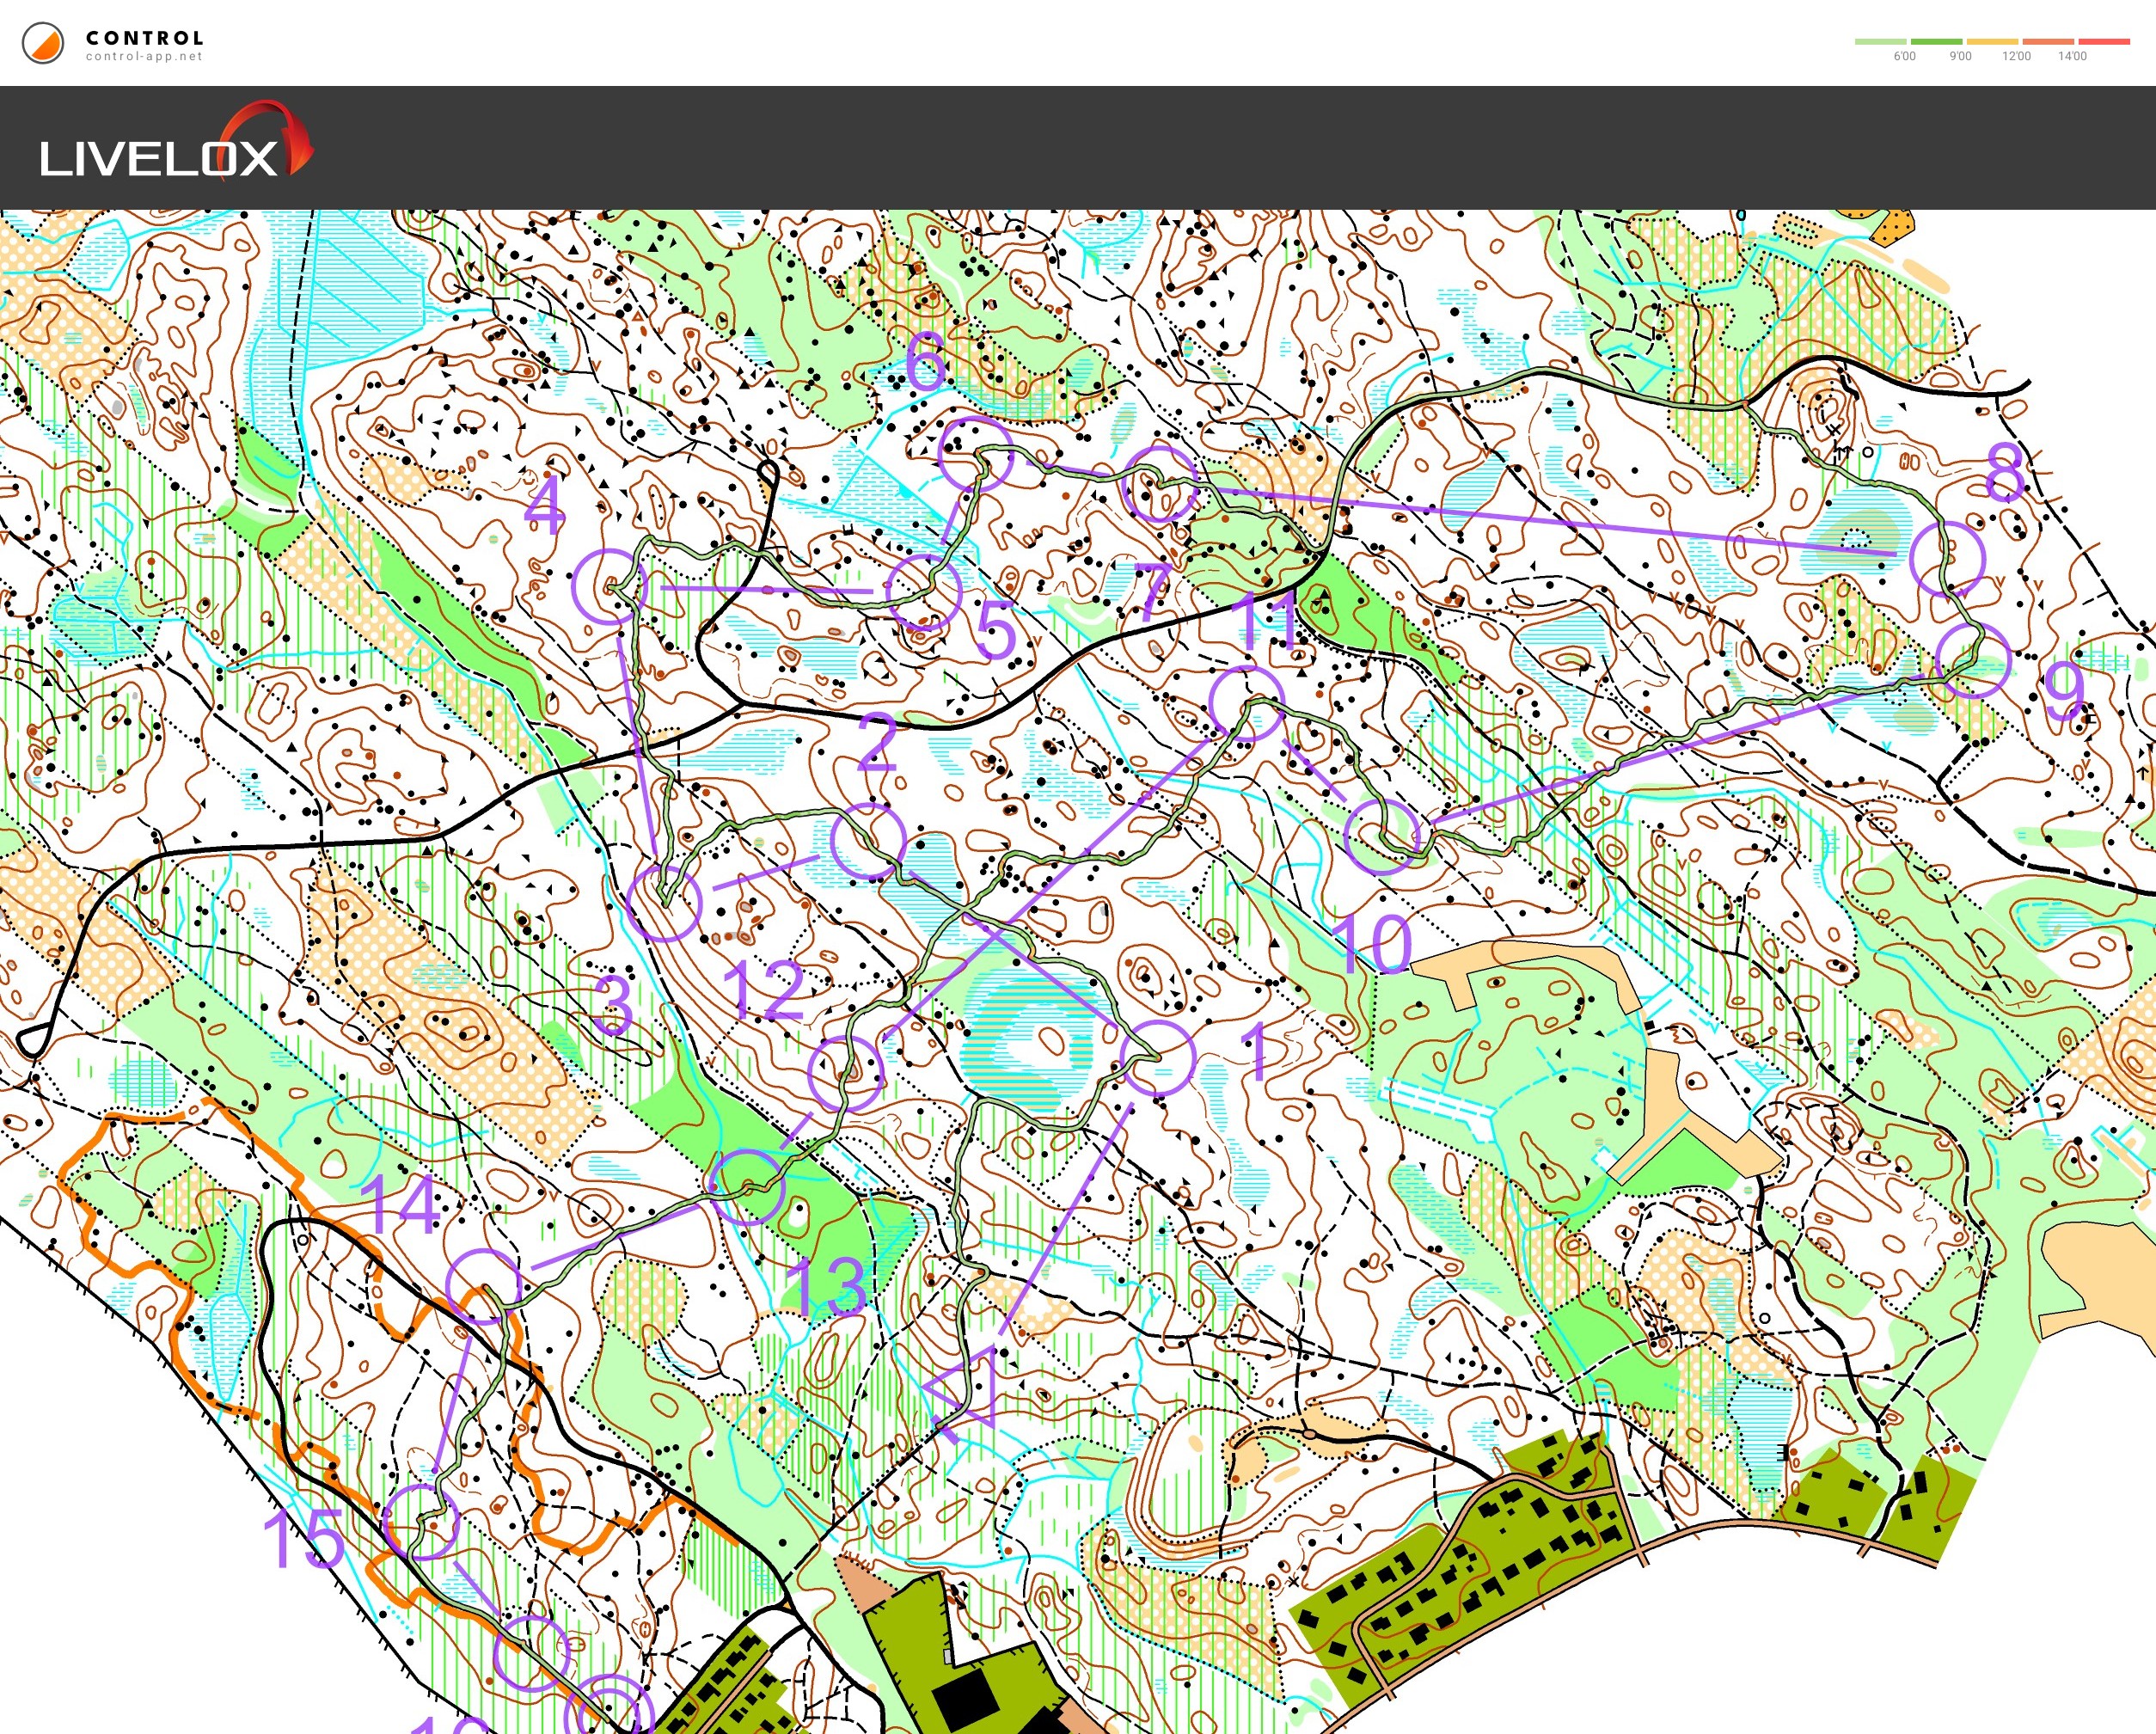Open the control-app.net link text
2156x1734 pixels.
(x=144, y=57)
